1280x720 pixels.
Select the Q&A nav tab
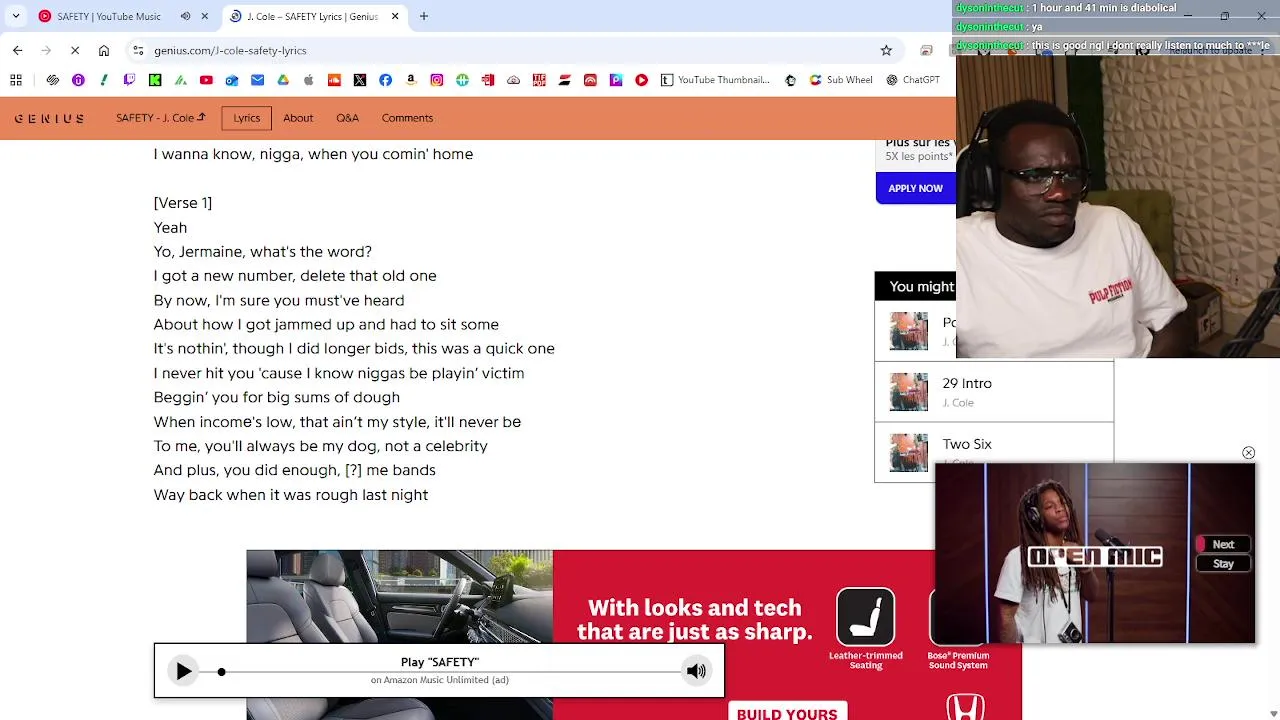[347, 118]
